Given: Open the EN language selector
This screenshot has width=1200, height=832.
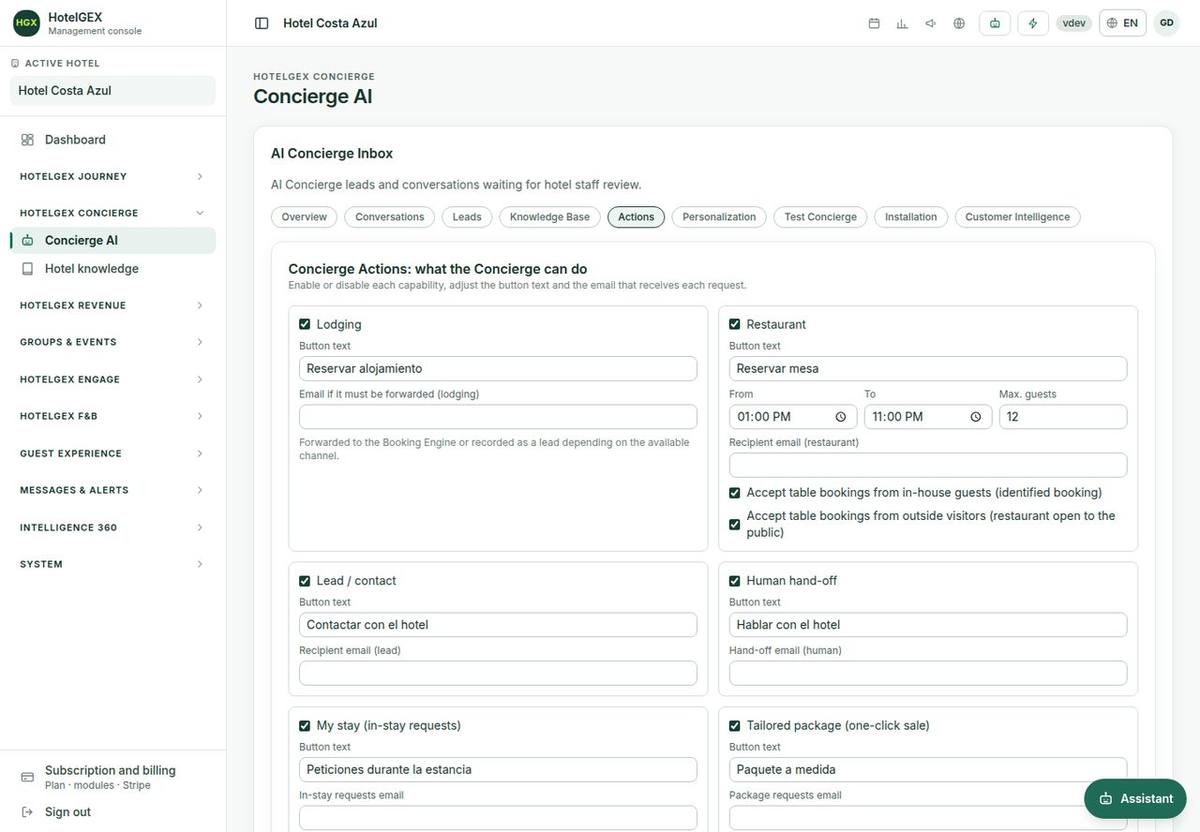Looking at the screenshot, I should 1122,23.
